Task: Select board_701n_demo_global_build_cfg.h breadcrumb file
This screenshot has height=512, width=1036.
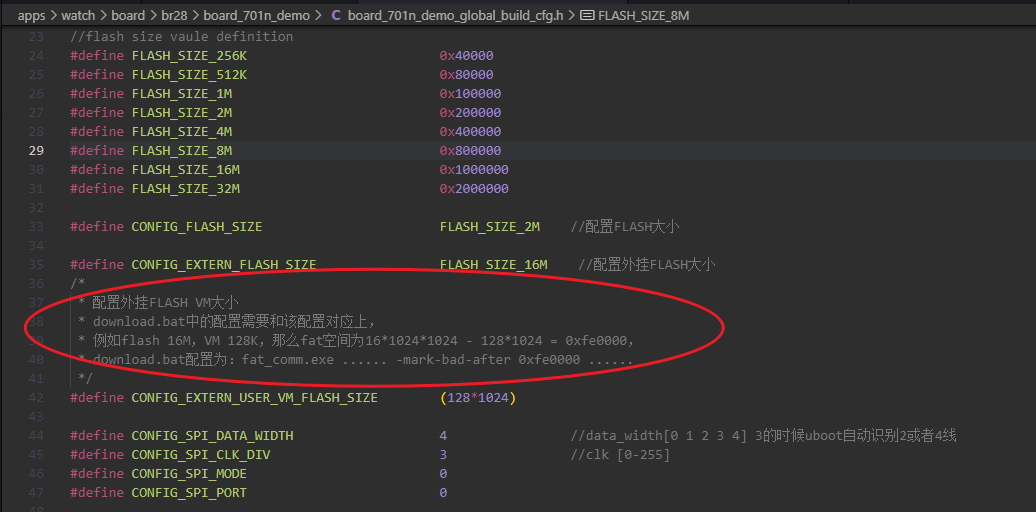Action: [x=455, y=15]
